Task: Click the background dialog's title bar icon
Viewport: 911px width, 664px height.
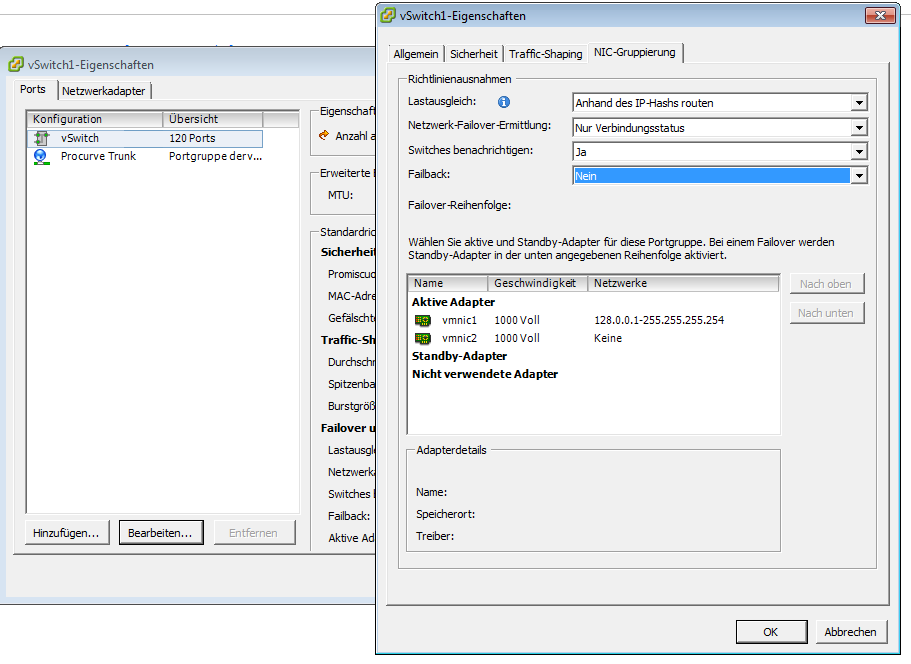Action: 15,63
